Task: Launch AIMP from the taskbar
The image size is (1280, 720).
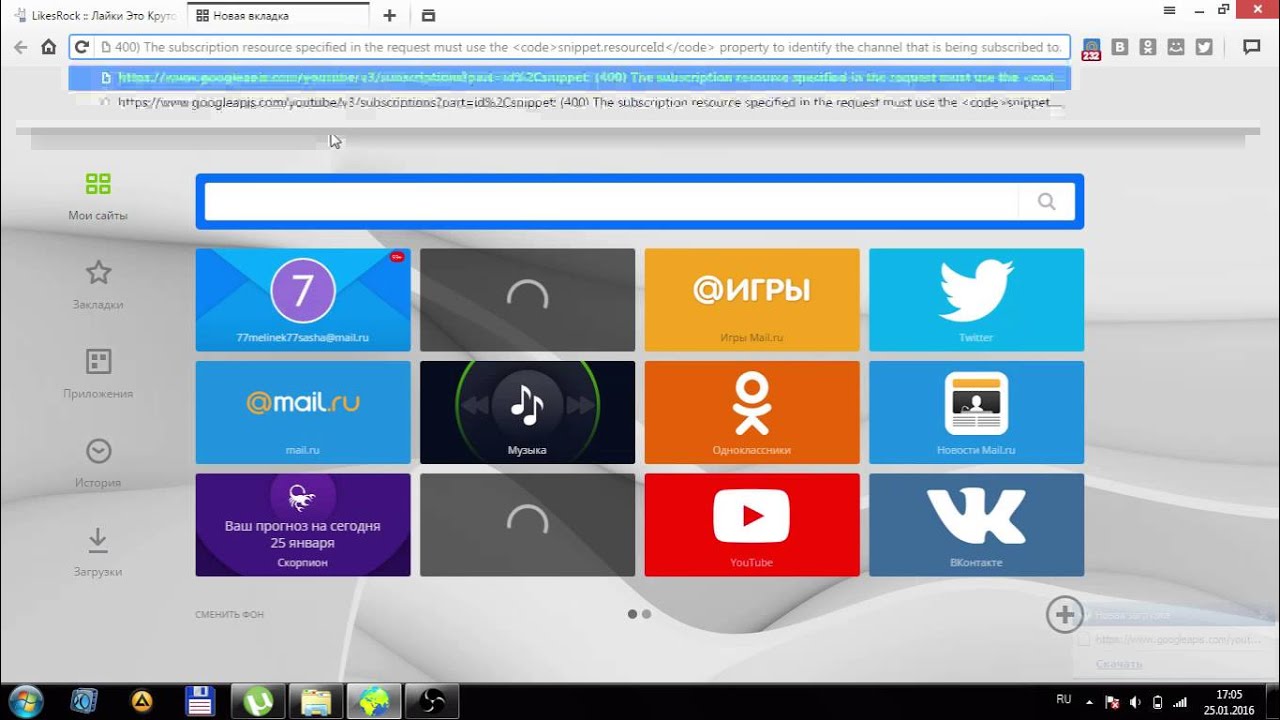Action: pos(142,701)
